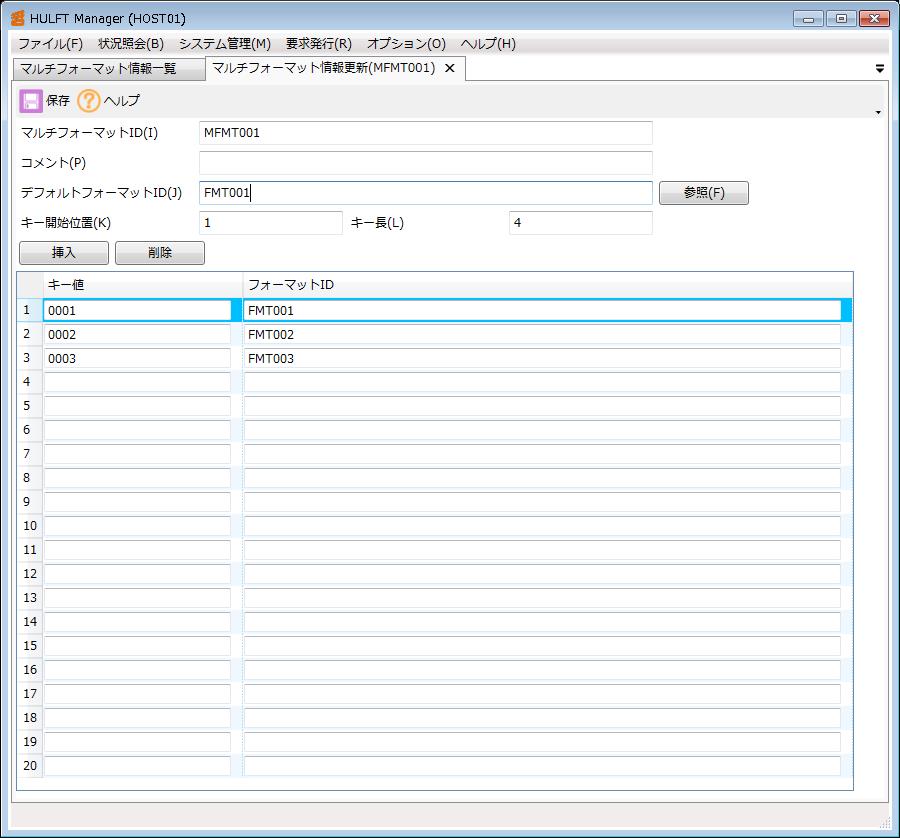This screenshot has width=900, height=838.
Task: Click the キー開始位置 field
Action: tap(270, 223)
